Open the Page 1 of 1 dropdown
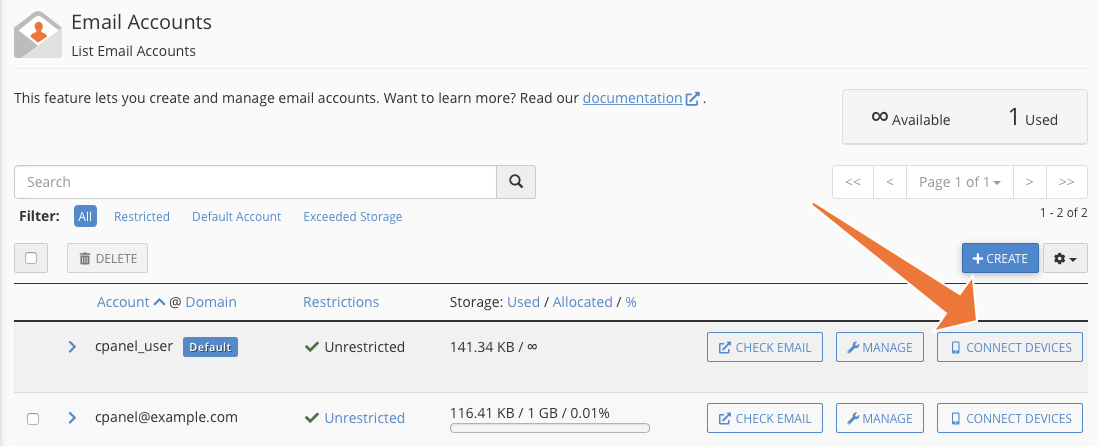Viewport: 1099px width, 446px height. pyautogui.click(x=959, y=182)
